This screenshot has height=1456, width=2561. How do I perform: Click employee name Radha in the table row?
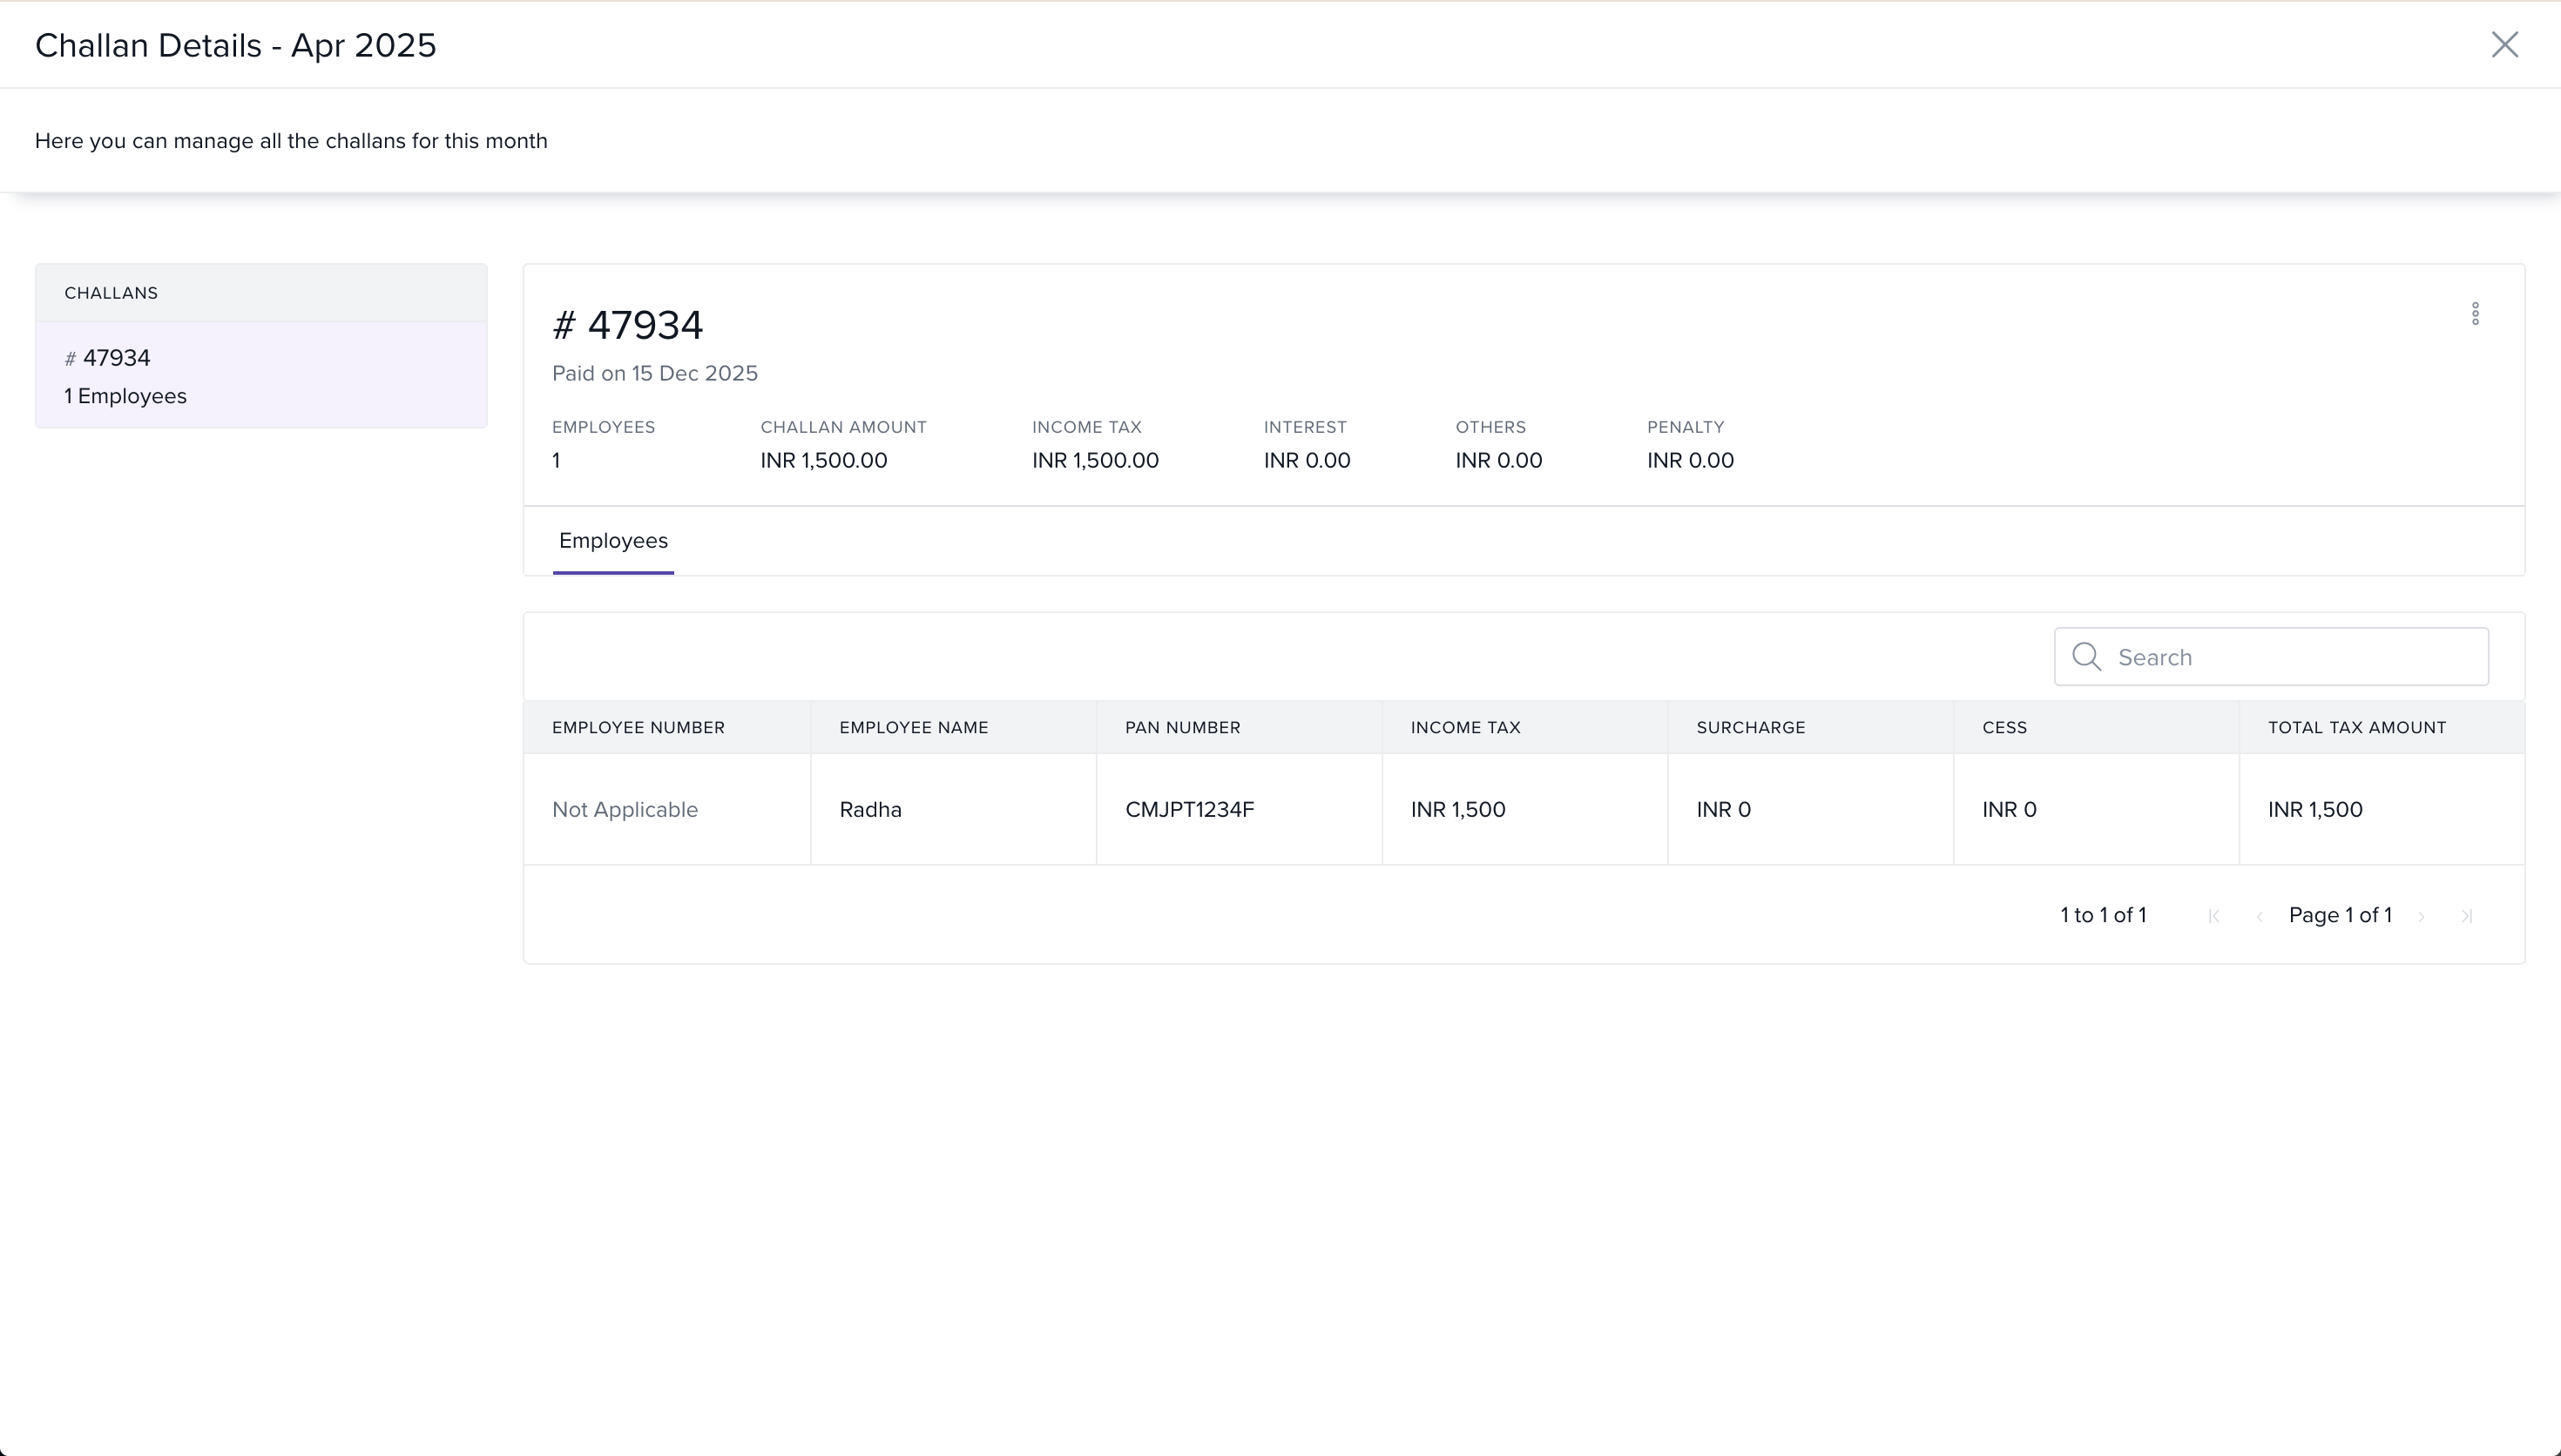(x=870, y=809)
